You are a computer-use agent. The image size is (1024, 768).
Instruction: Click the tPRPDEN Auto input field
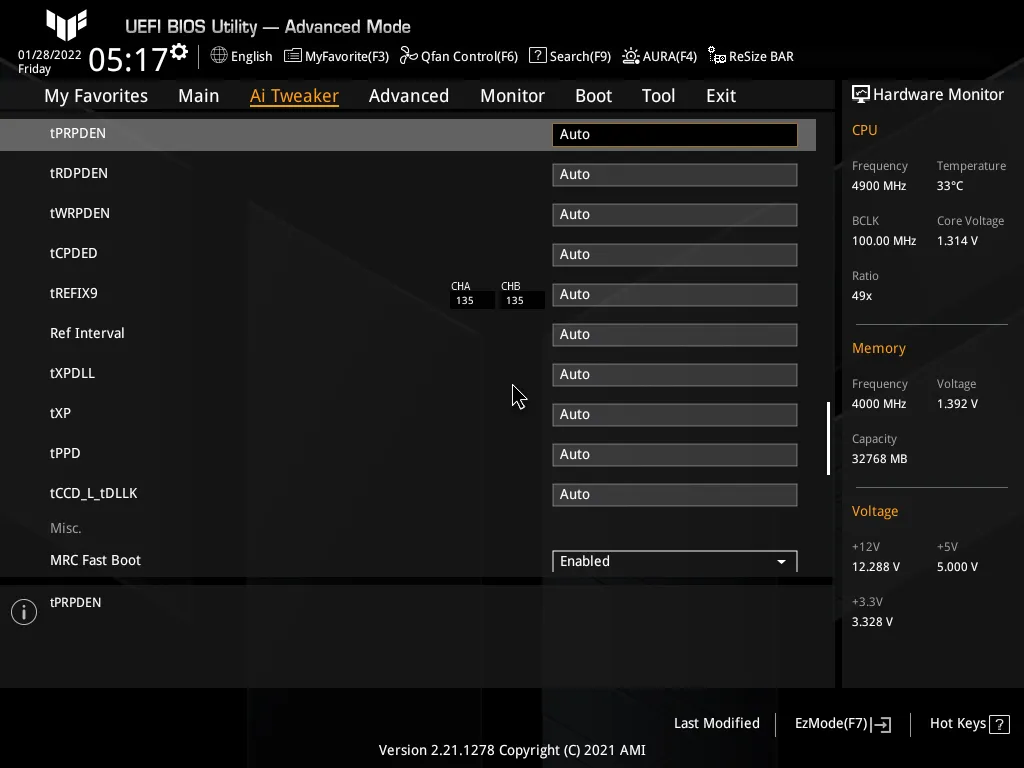(x=675, y=135)
